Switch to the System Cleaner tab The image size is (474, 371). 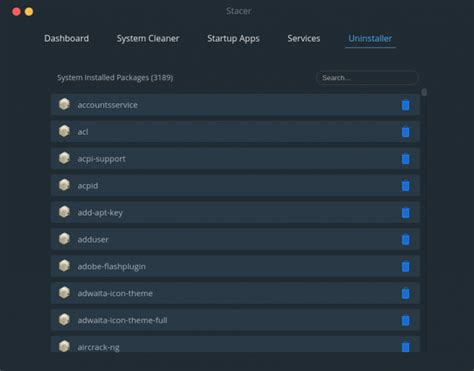pyautogui.click(x=148, y=39)
